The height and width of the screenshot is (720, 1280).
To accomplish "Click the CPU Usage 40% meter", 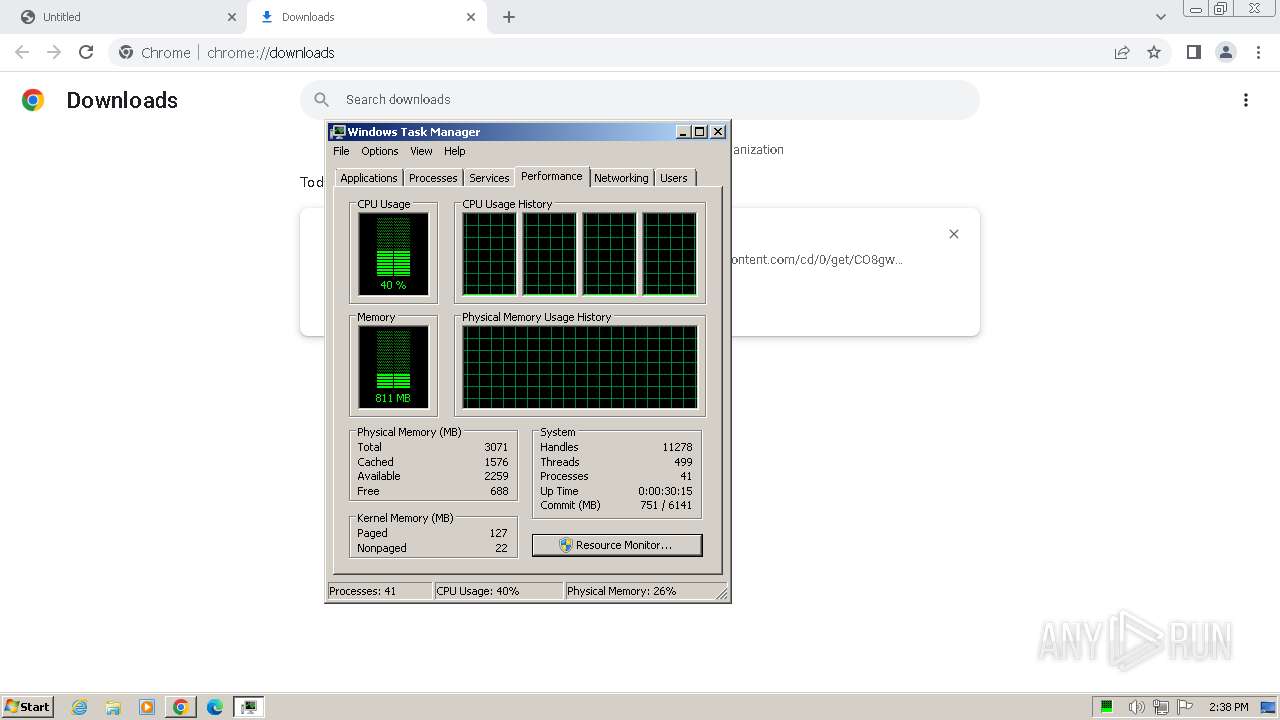I will pyautogui.click(x=393, y=253).
